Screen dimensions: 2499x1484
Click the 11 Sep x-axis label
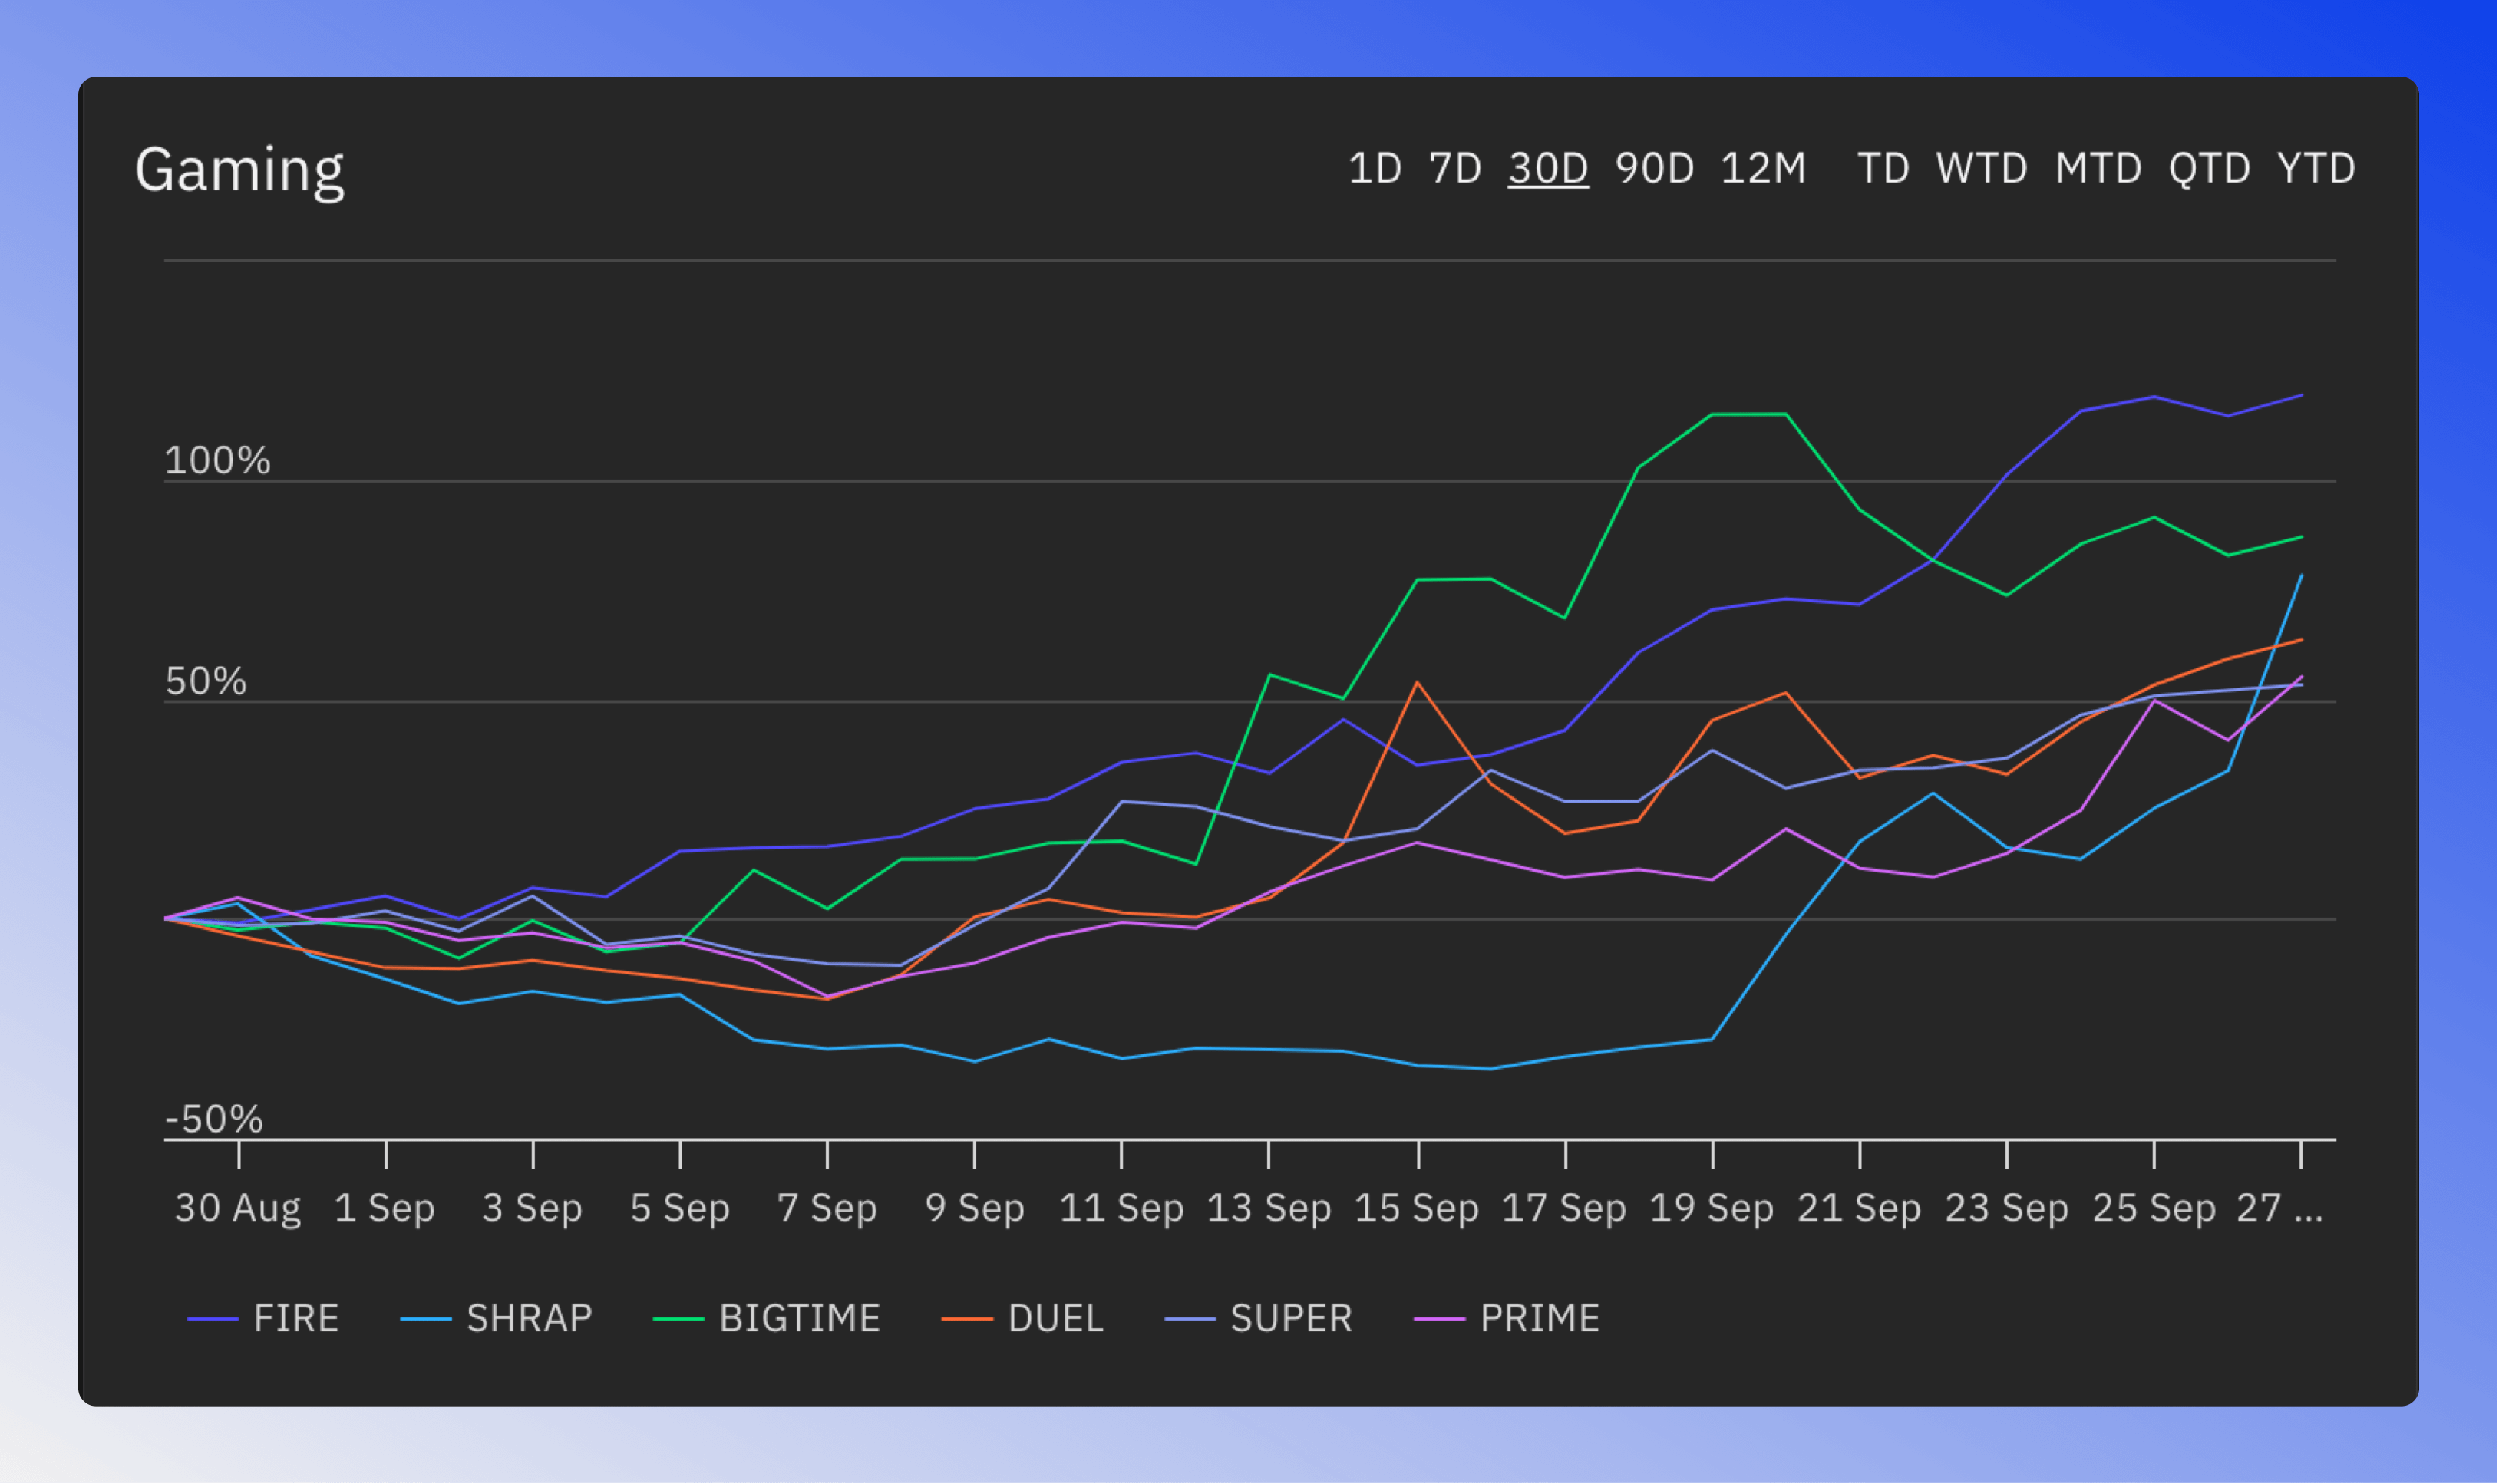[x=1122, y=1209]
